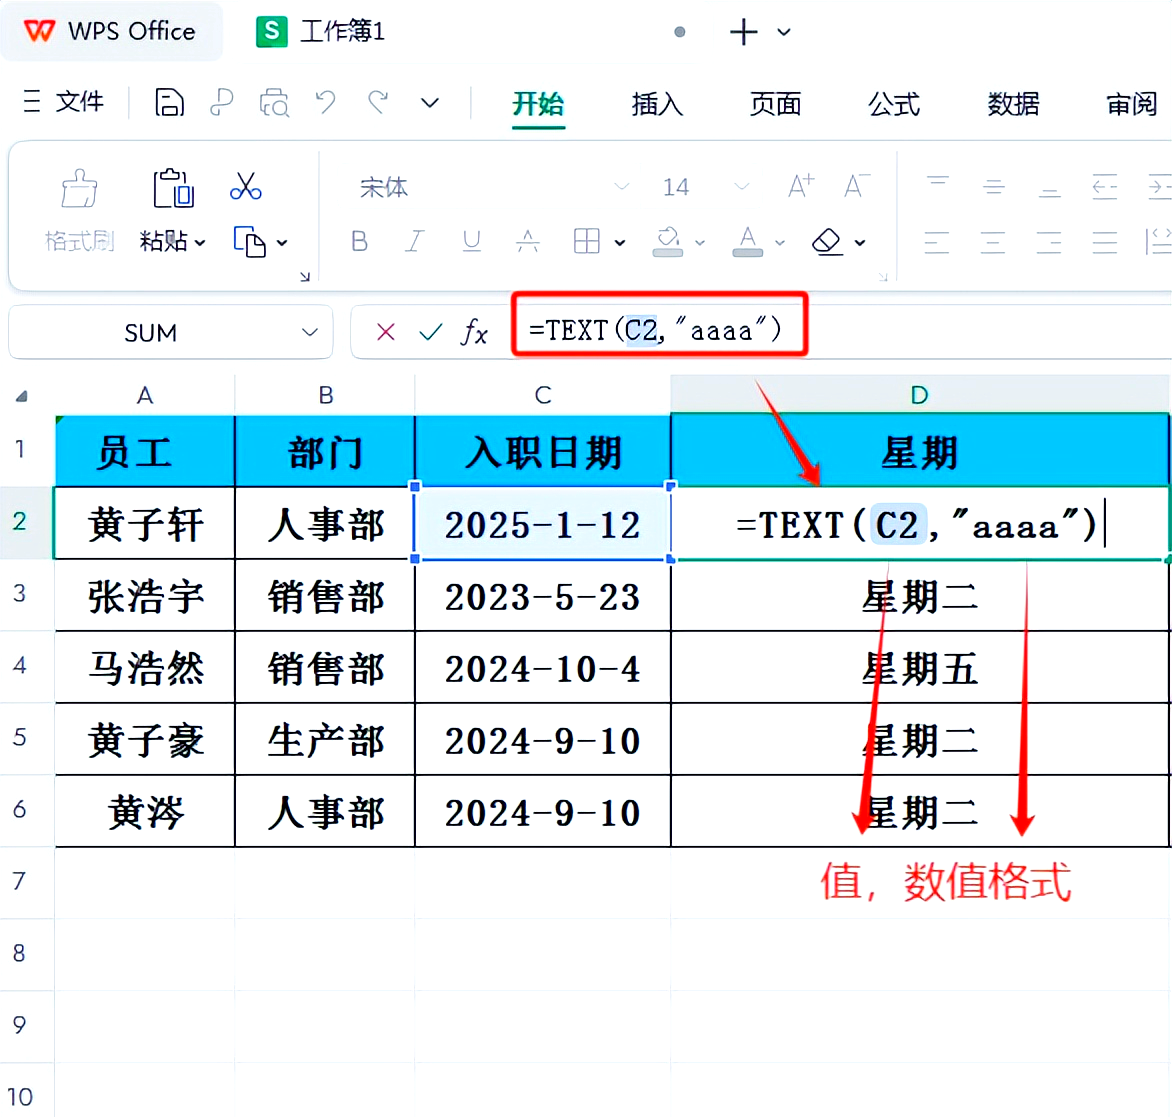1172x1117 pixels.
Task: Click the scissors cut icon
Action: click(x=245, y=186)
